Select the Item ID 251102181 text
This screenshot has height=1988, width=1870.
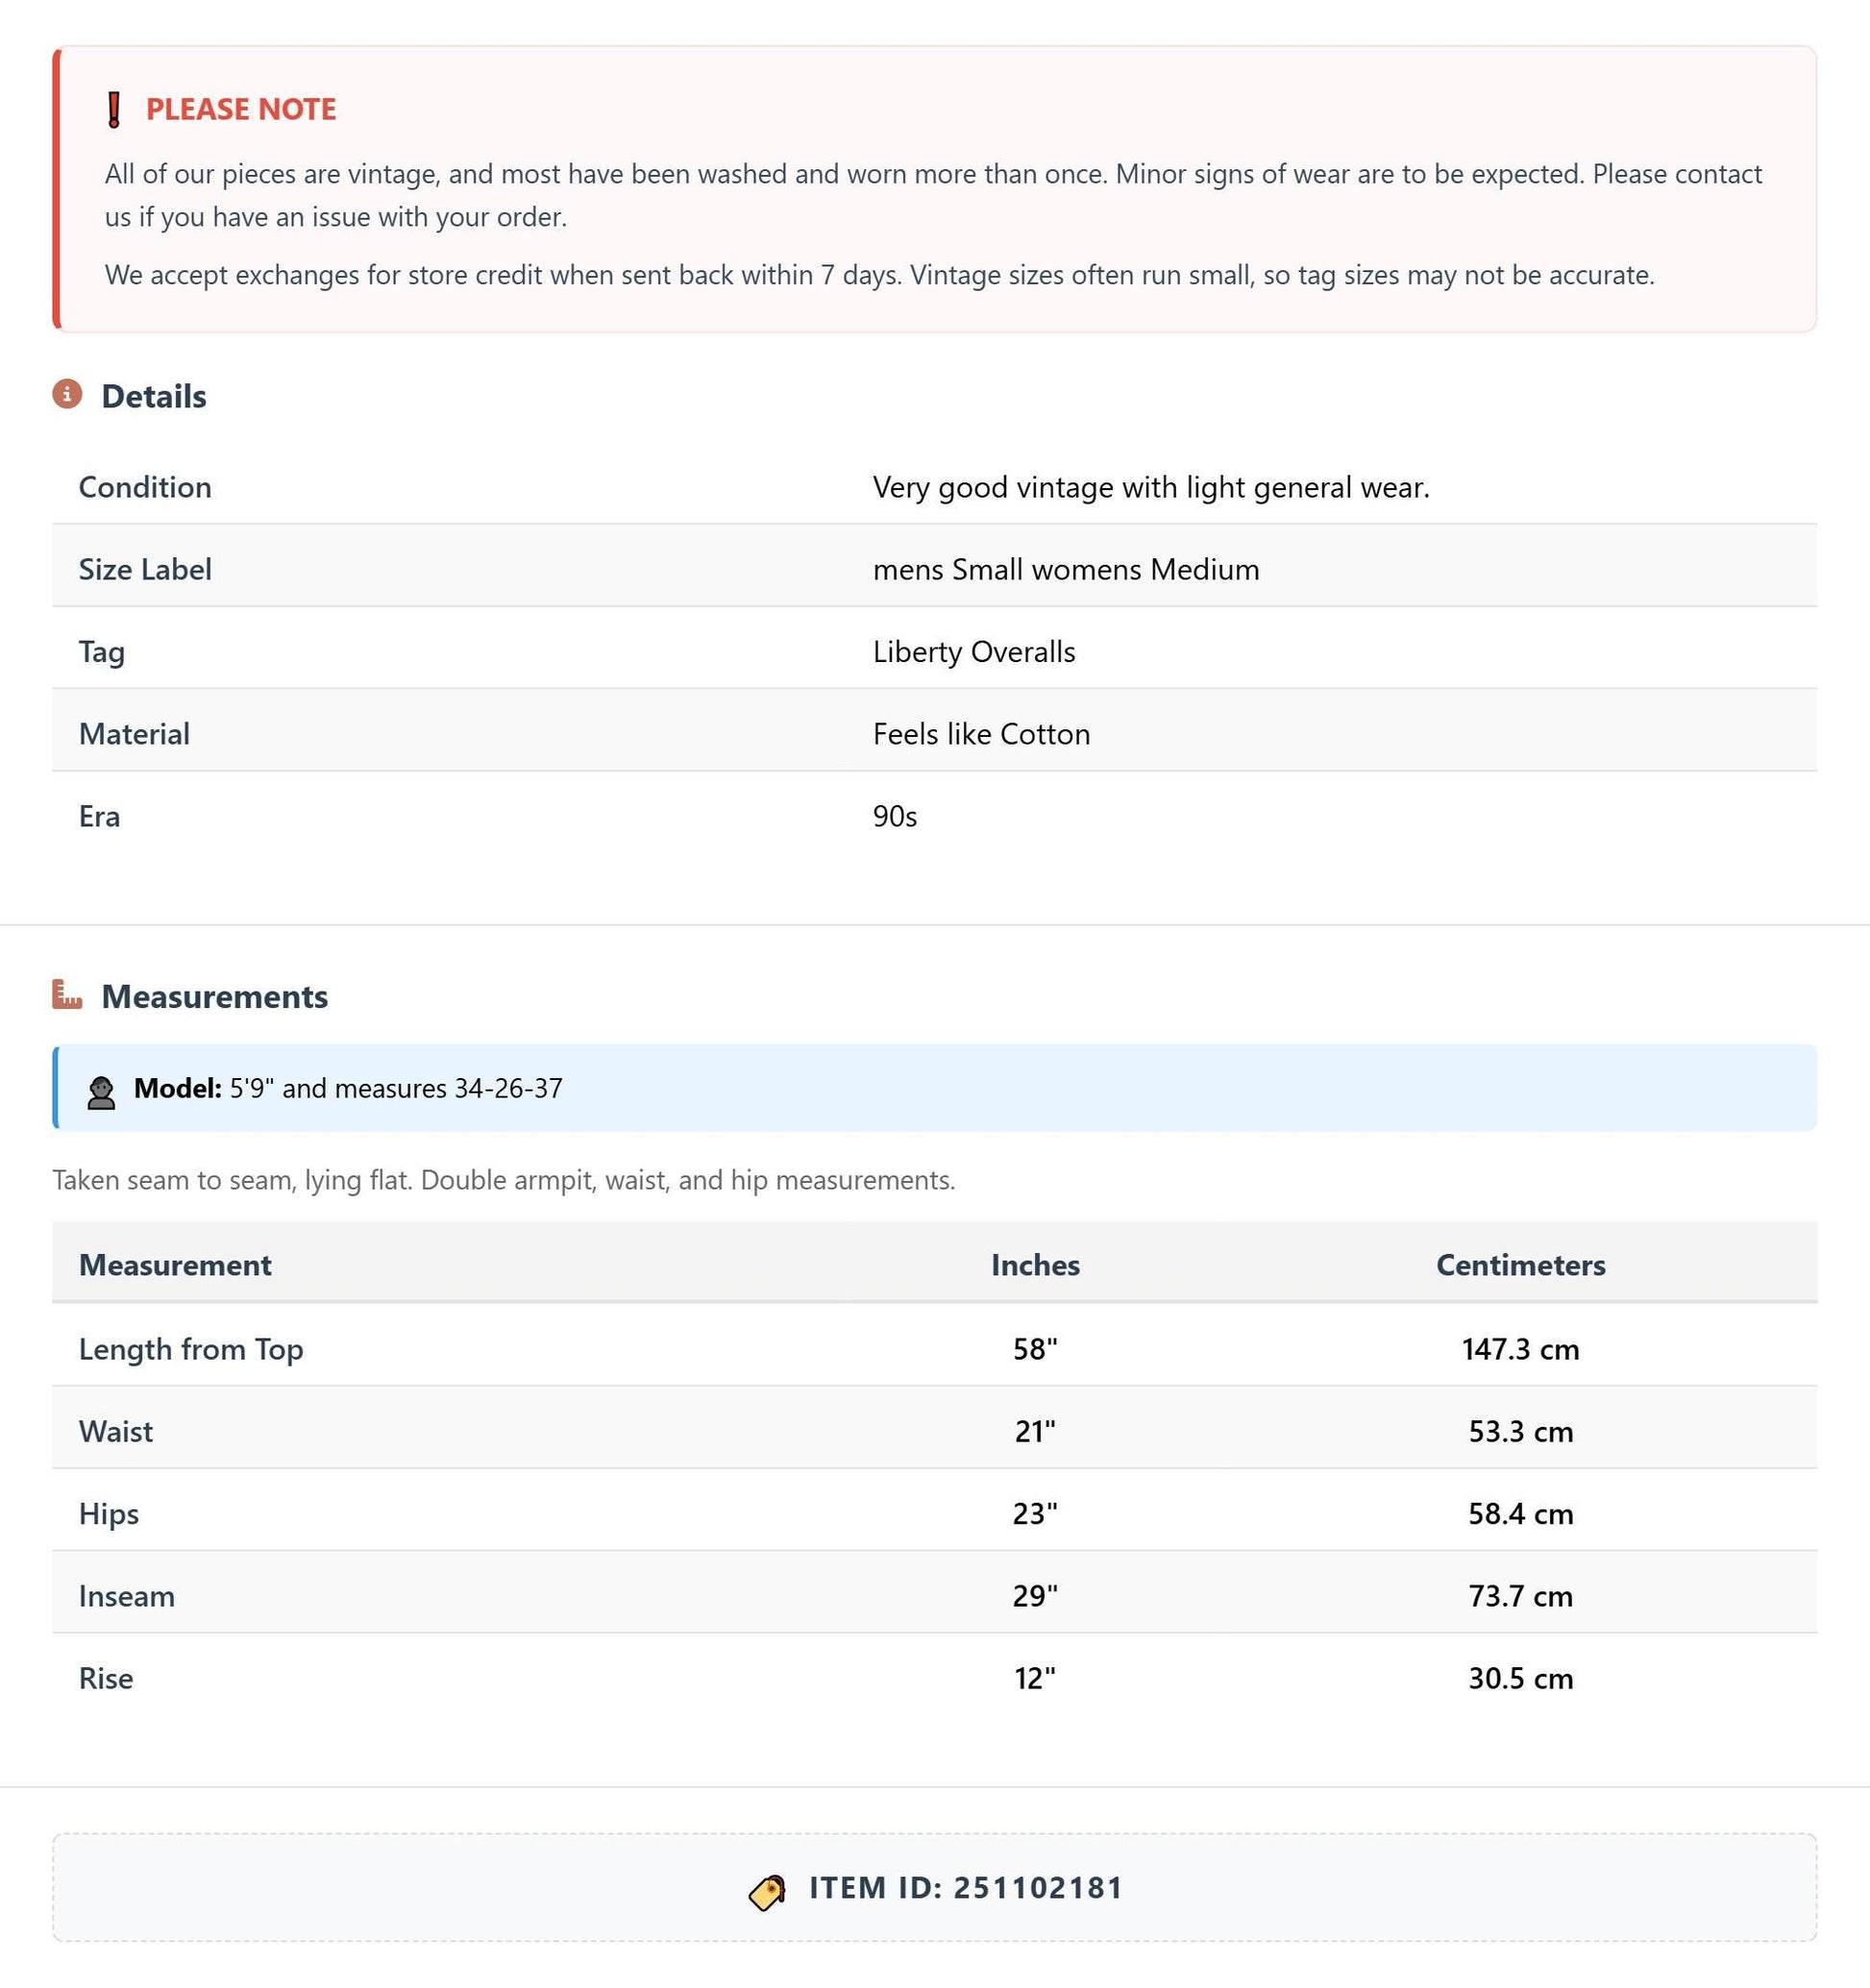pyautogui.click(x=966, y=1888)
